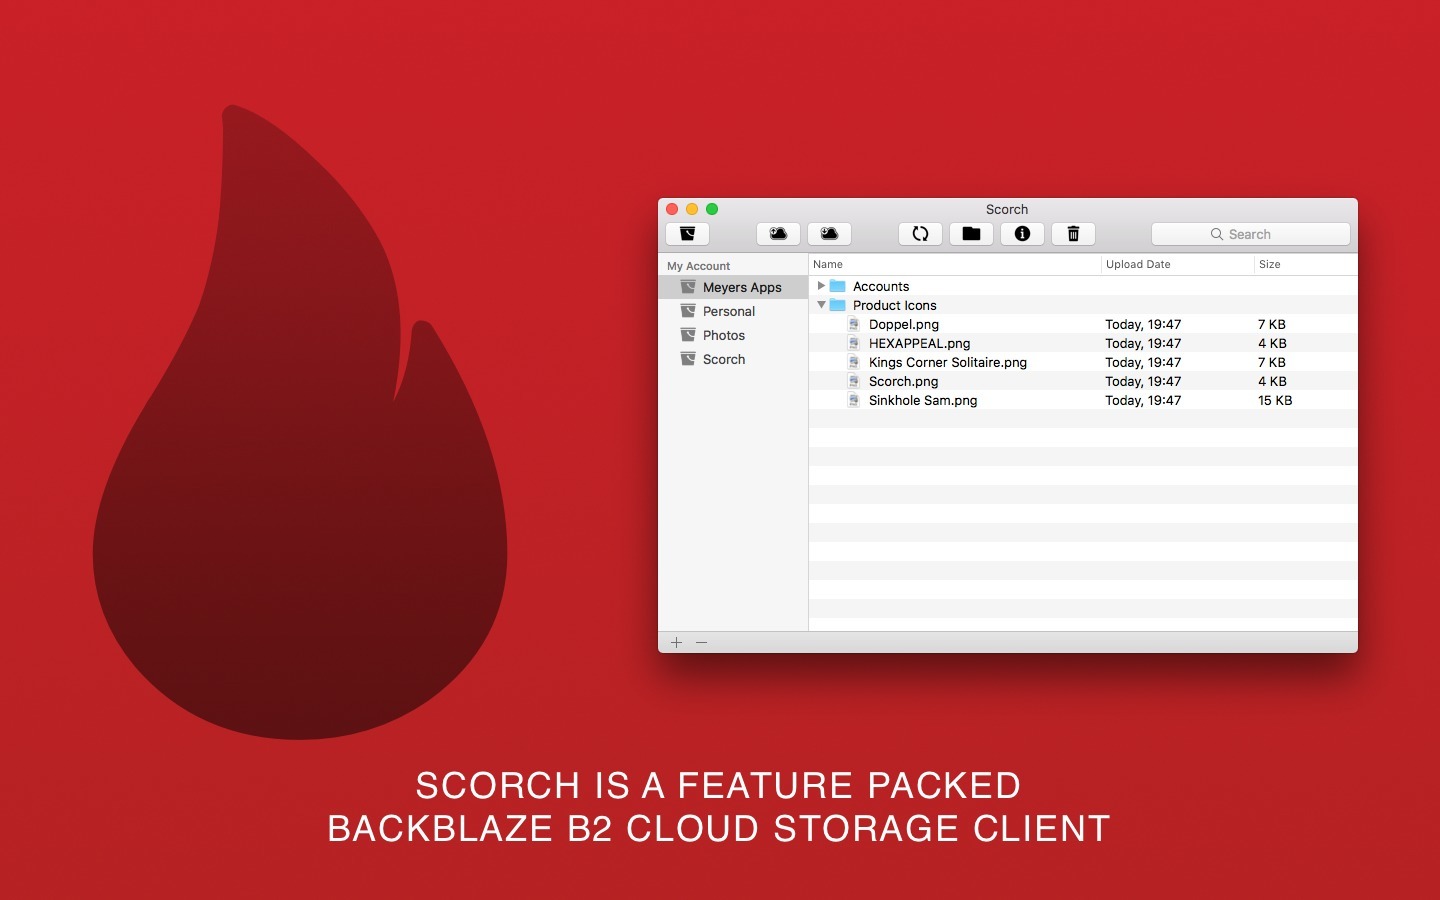Select the Doppel.png file name

coord(904,324)
